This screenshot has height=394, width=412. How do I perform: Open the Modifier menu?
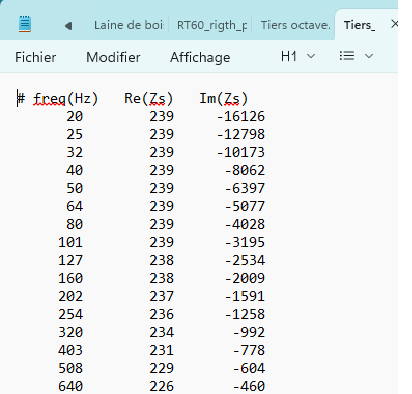[x=113, y=57]
